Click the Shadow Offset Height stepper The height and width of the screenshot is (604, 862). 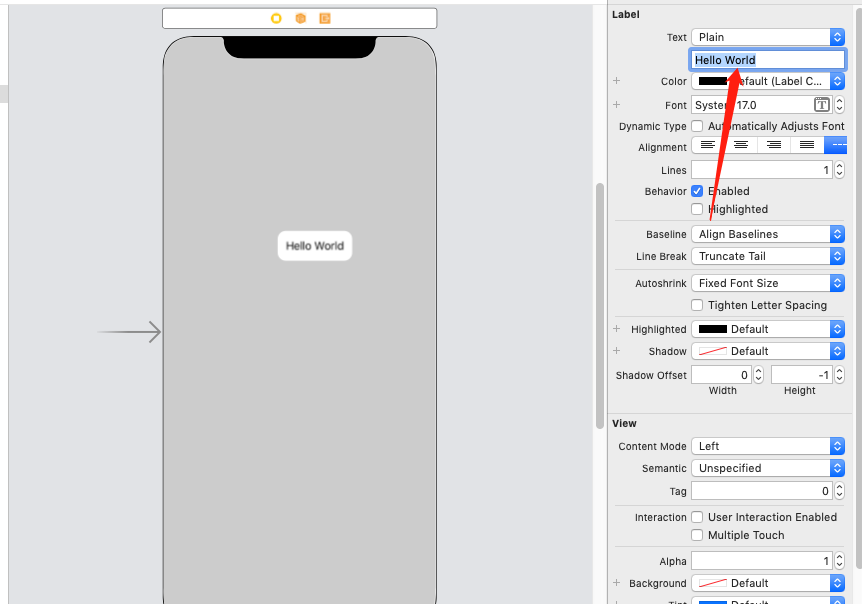coord(839,375)
